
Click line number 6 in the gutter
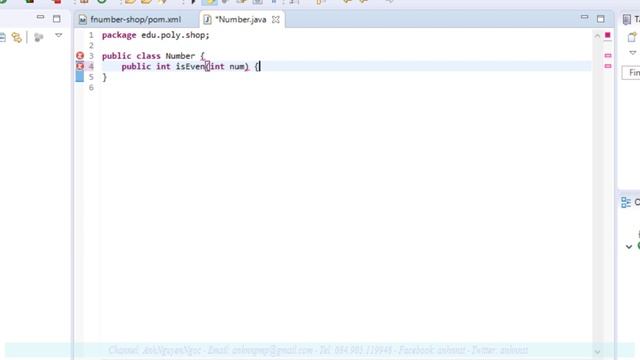[x=91, y=87]
